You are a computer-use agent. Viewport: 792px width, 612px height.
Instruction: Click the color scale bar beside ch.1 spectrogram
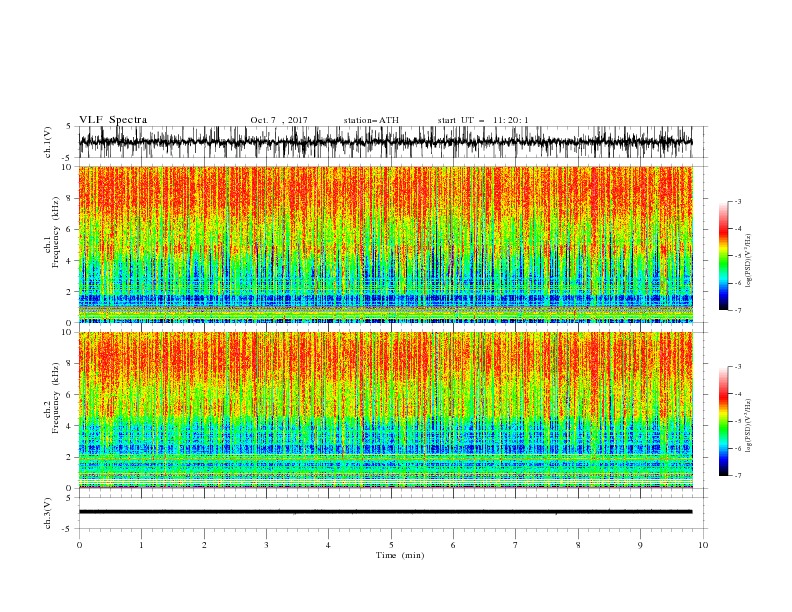coord(723,256)
